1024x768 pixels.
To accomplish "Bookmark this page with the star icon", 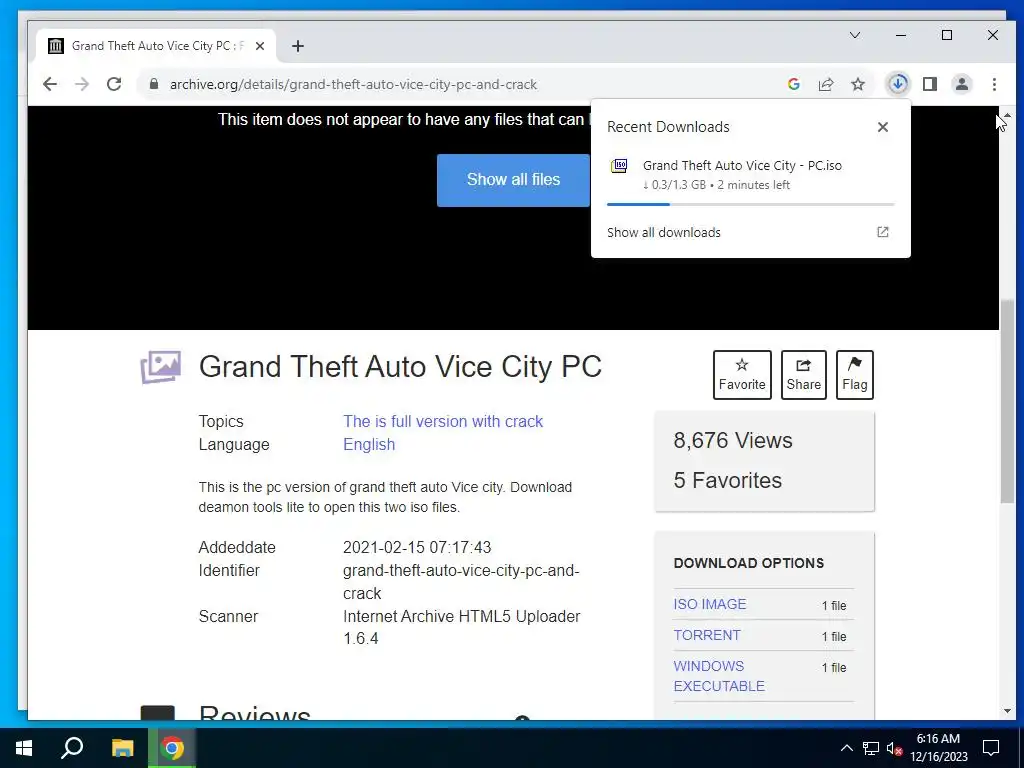I will [x=857, y=84].
